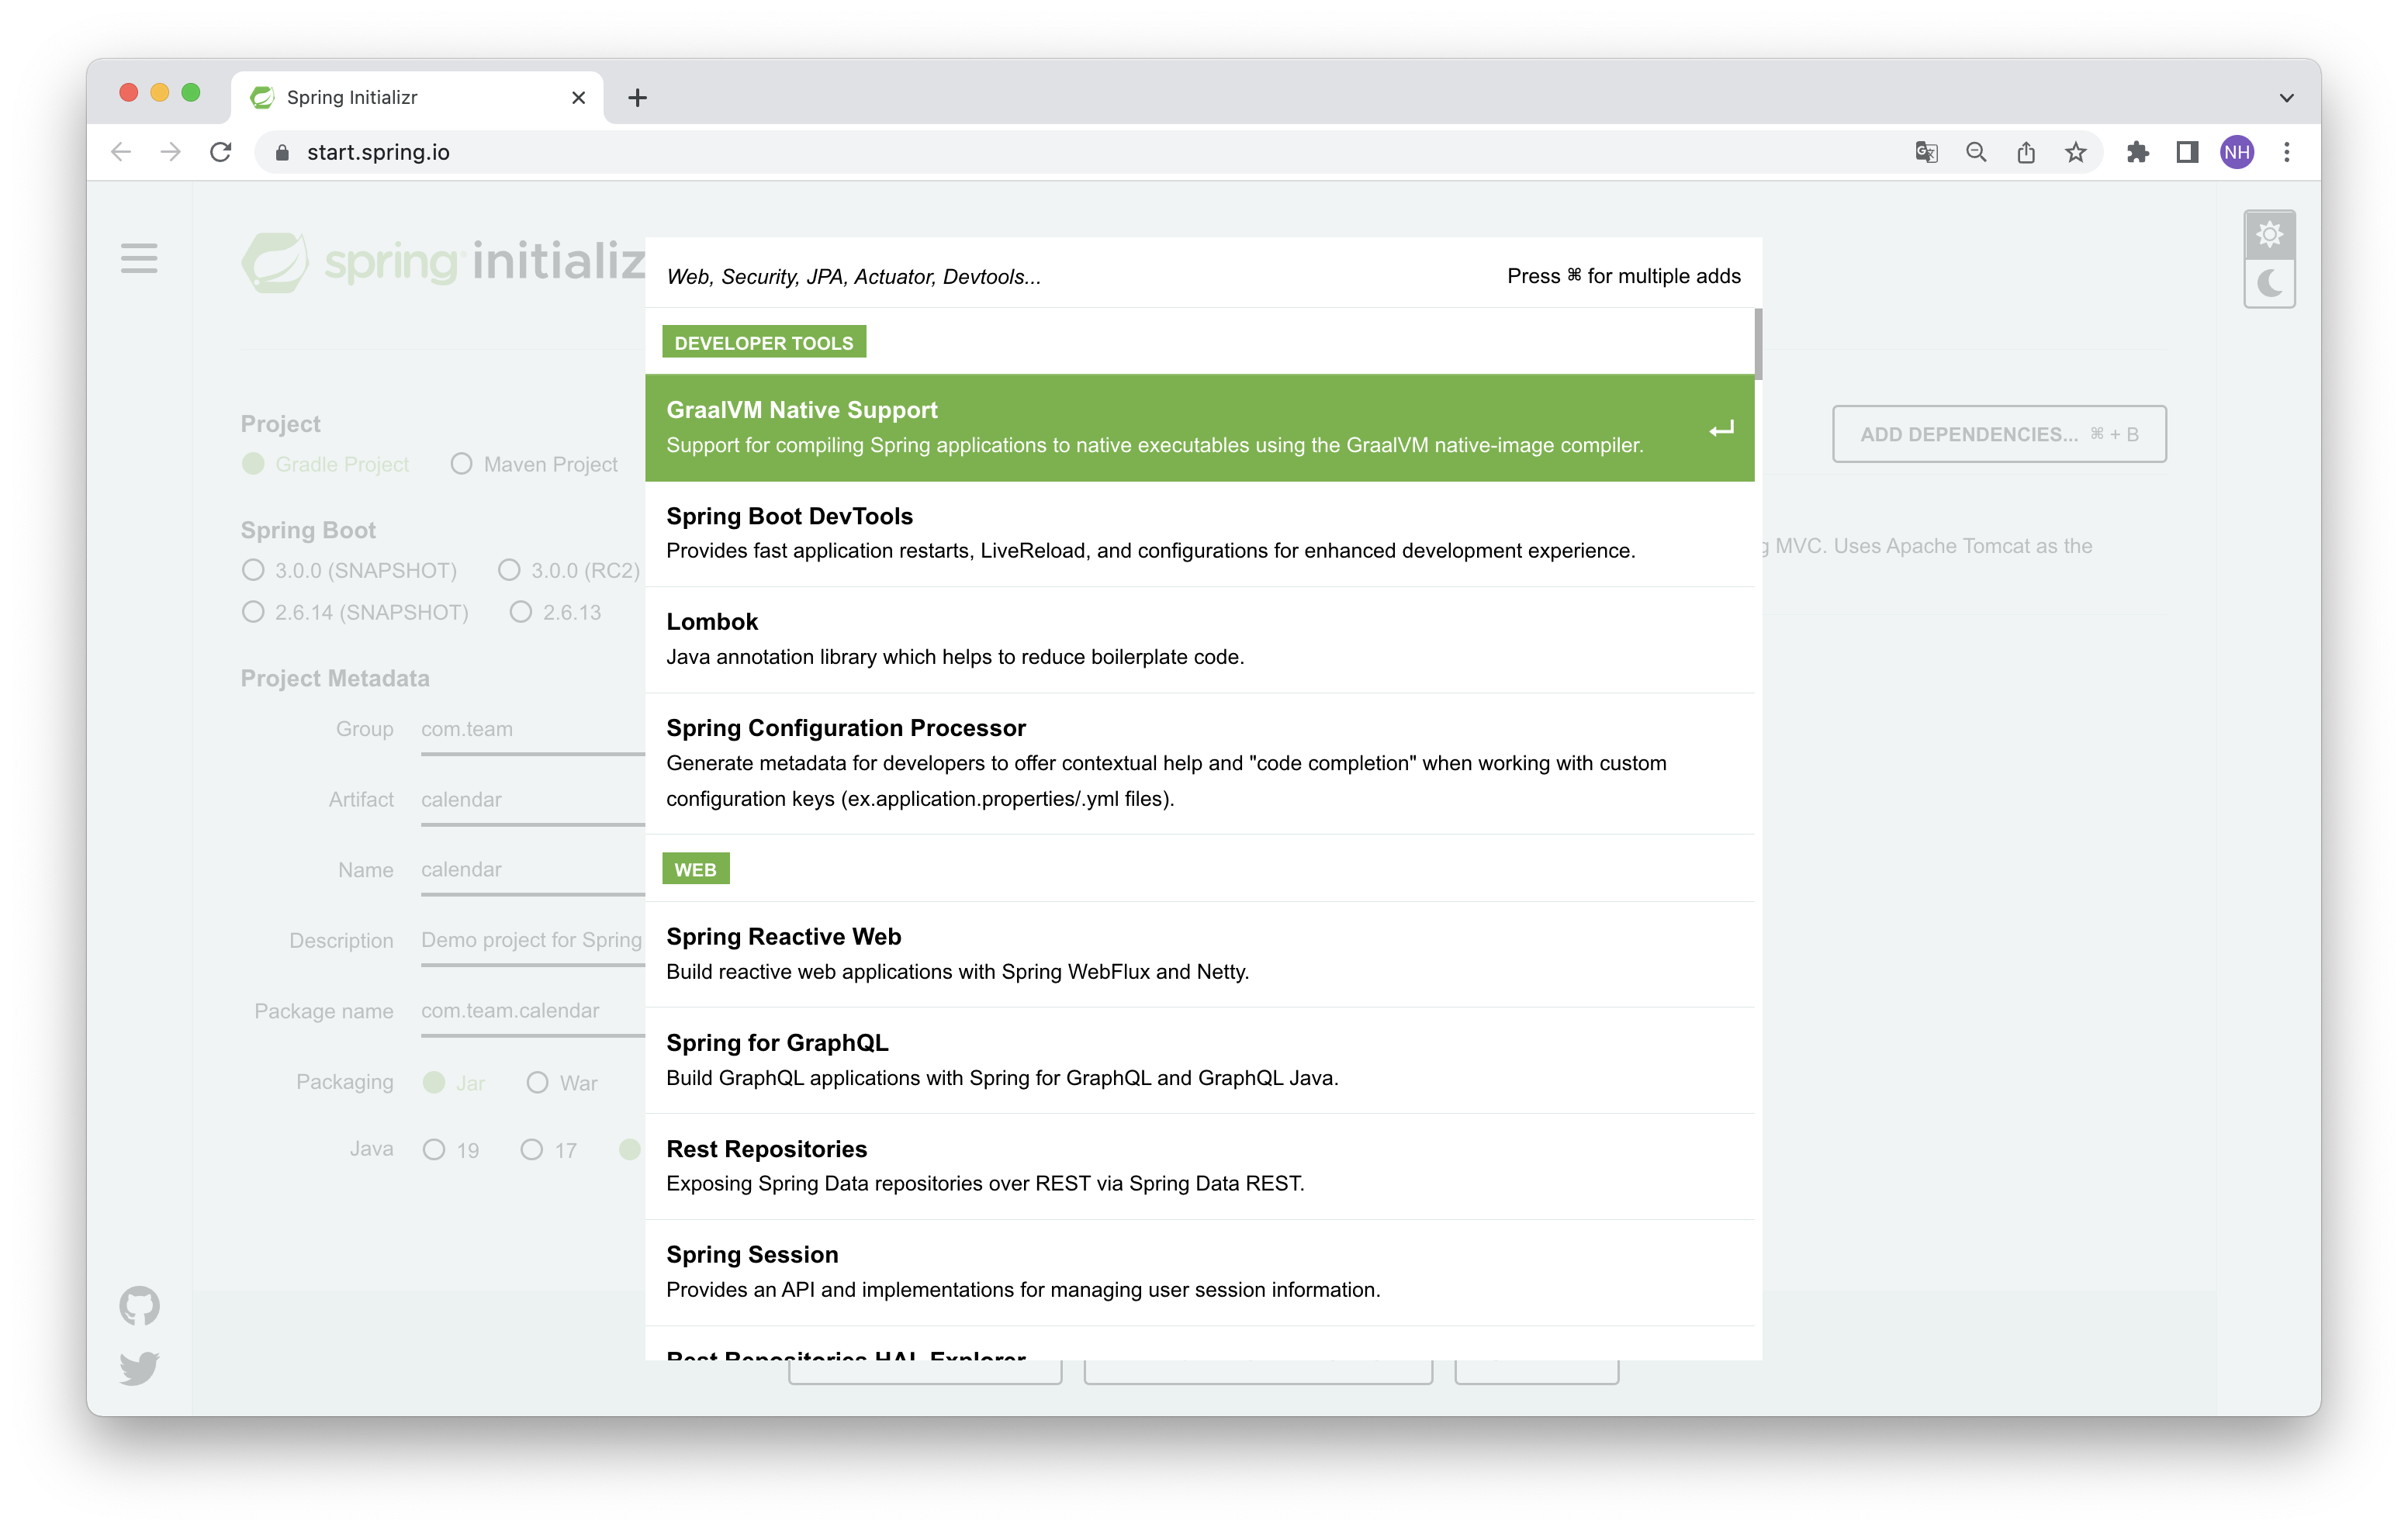Click the Add Dependencies button
2408x1531 pixels.
pos(1998,434)
